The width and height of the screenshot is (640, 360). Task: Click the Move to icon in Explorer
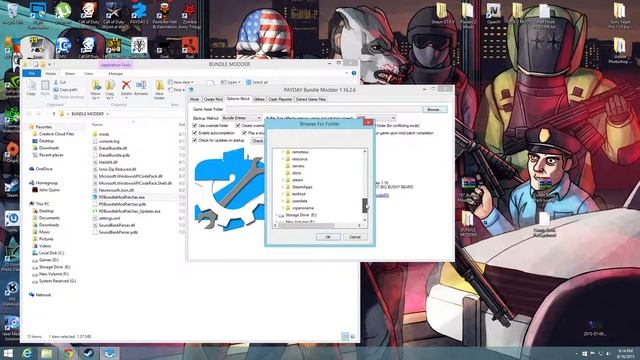96,86
